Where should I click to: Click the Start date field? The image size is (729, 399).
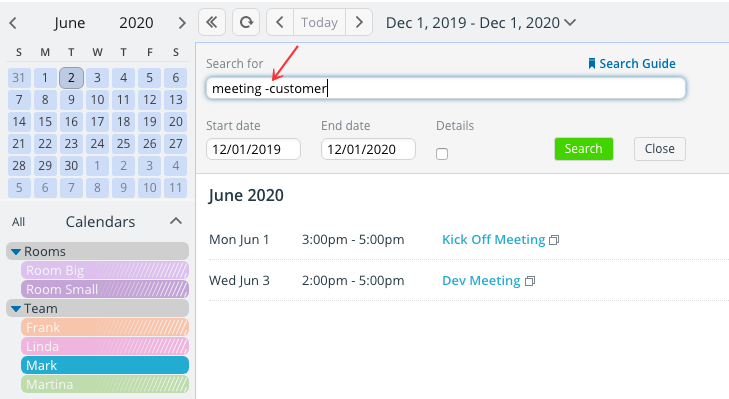click(x=253, y=149)
